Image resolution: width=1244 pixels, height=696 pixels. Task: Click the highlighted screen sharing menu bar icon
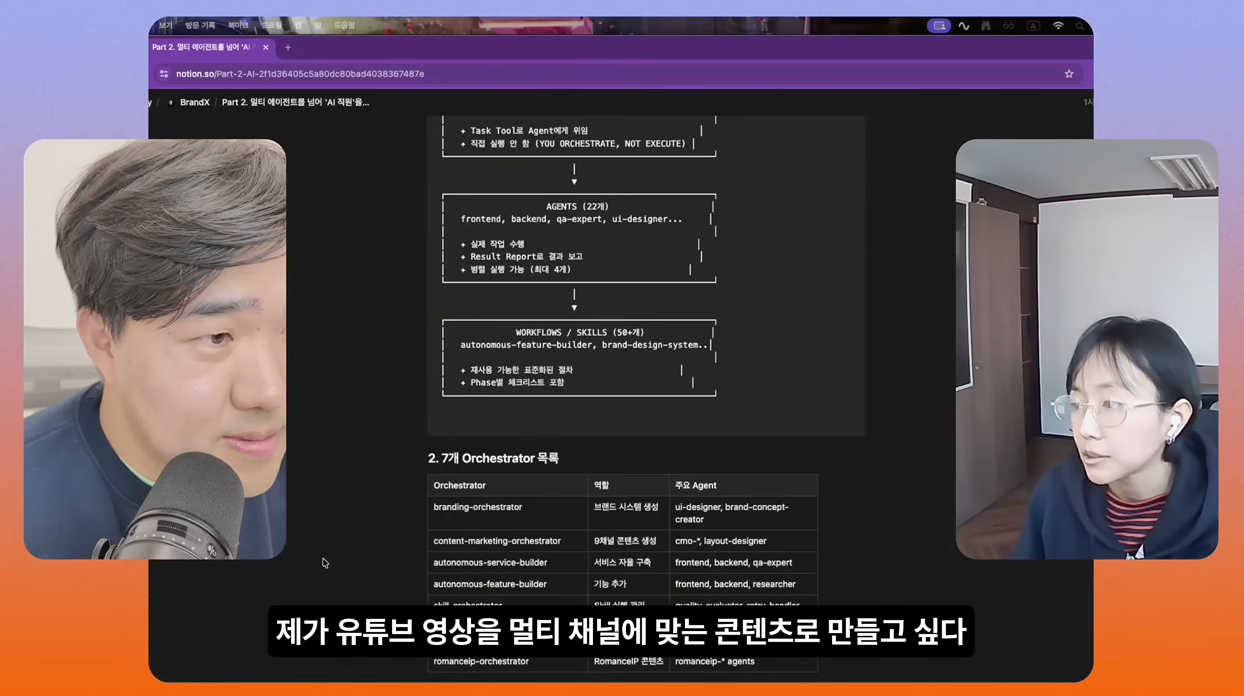coord(940,25)
